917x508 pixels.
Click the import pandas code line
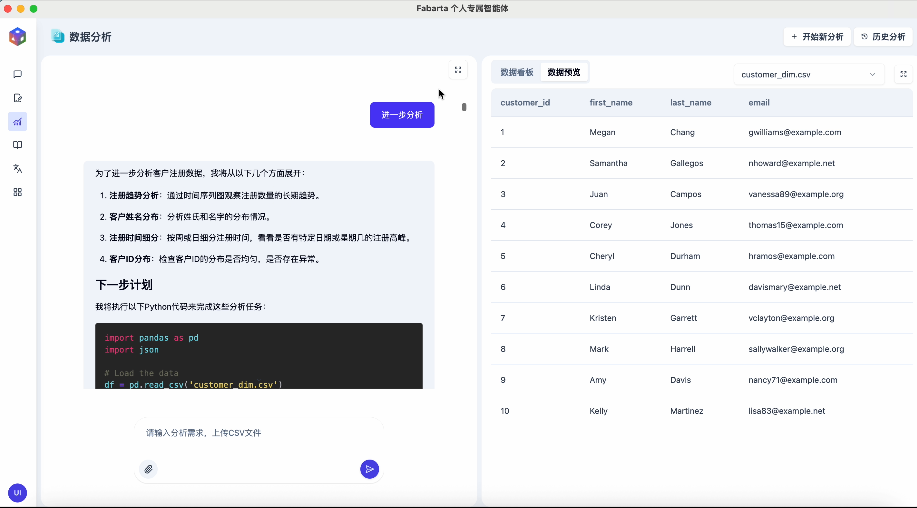151,338
